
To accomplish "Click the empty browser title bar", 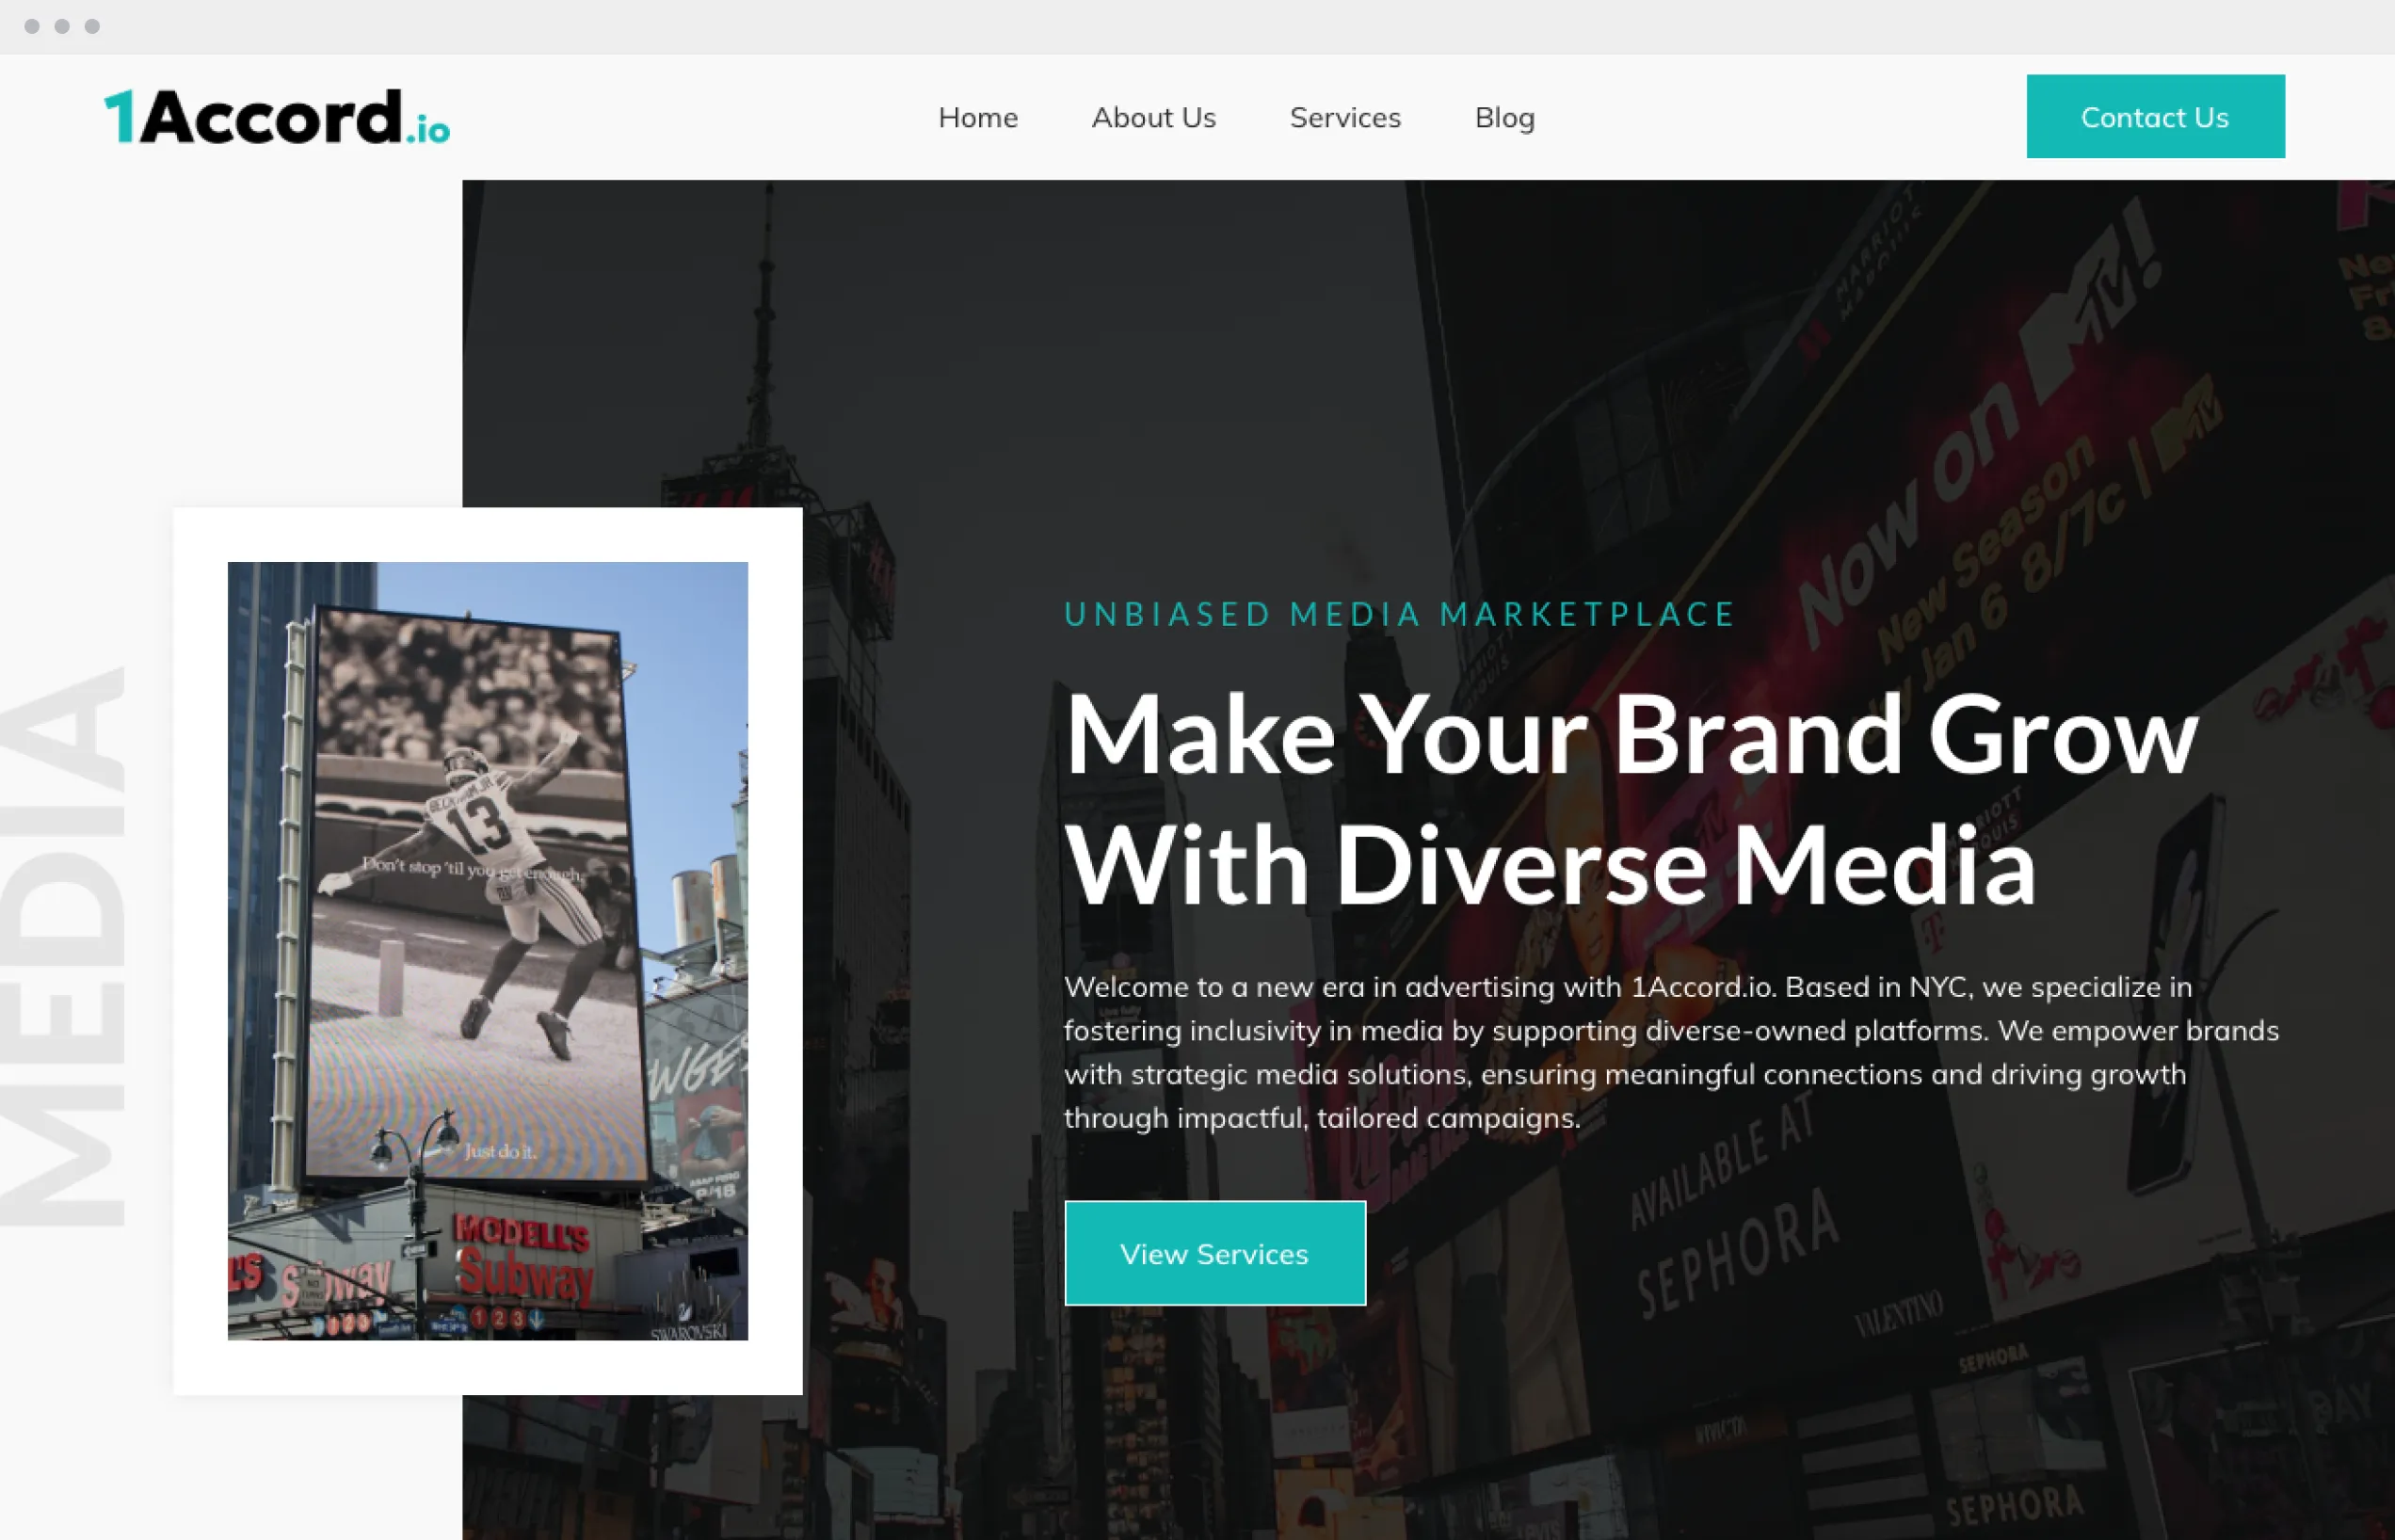I will click(x=1200, y=26).
